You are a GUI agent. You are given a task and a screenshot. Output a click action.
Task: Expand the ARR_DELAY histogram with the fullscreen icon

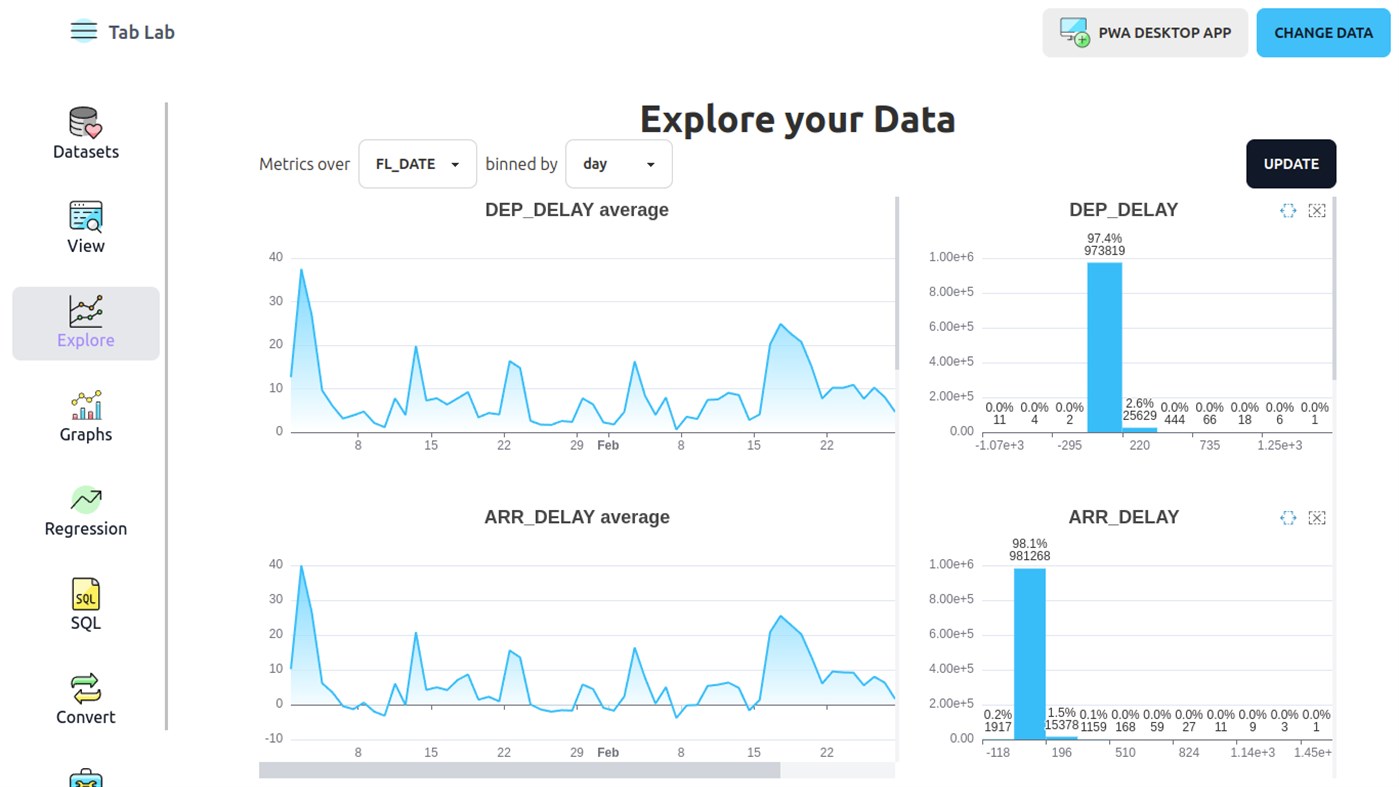[x=1288, y=517]
